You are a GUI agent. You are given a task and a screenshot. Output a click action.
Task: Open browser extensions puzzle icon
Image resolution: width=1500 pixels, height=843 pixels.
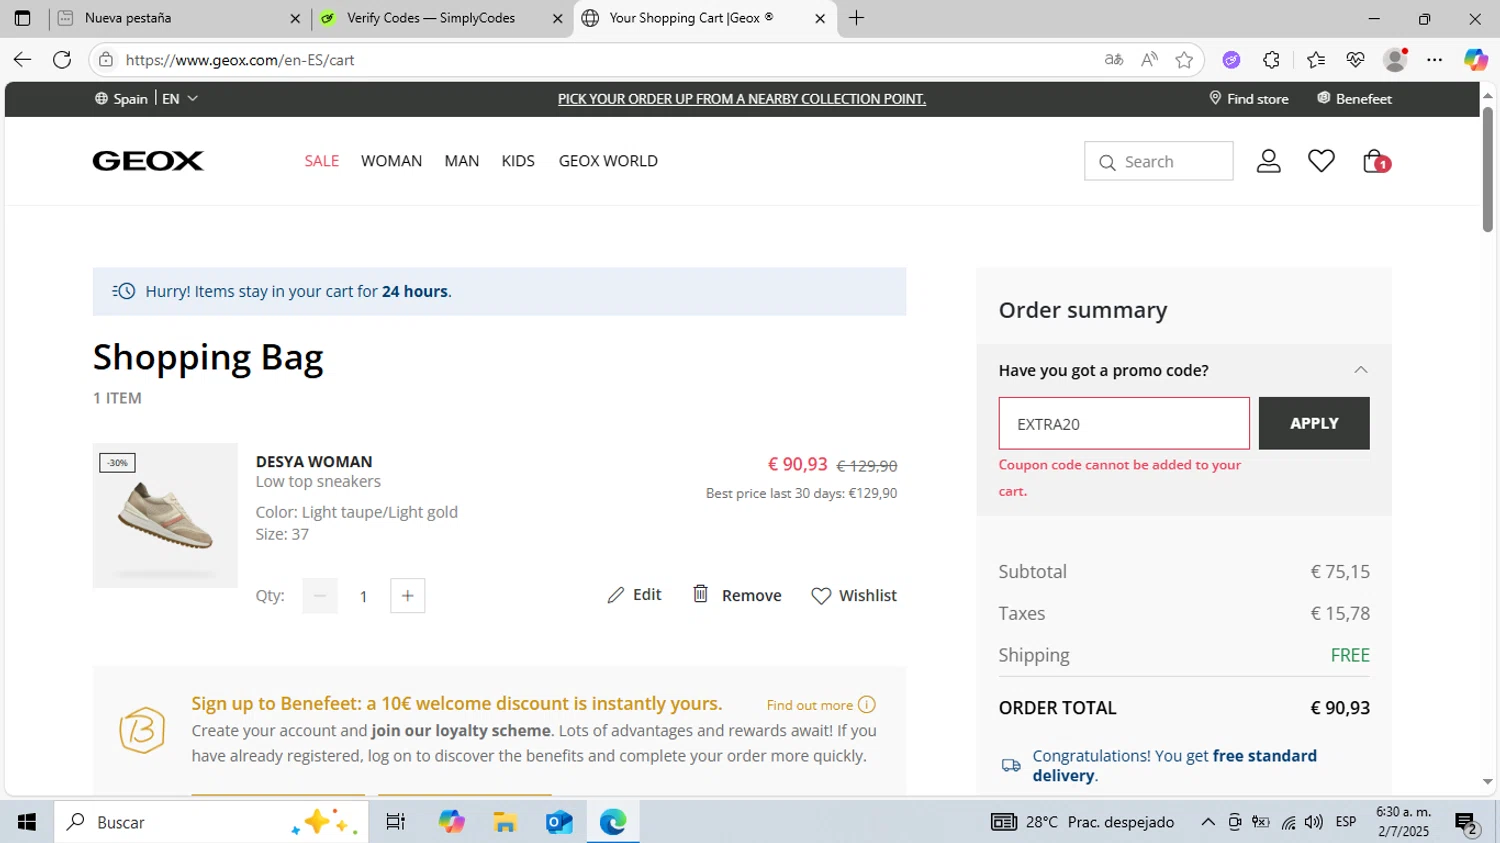pyautogui.click(x=1271, y=60)
